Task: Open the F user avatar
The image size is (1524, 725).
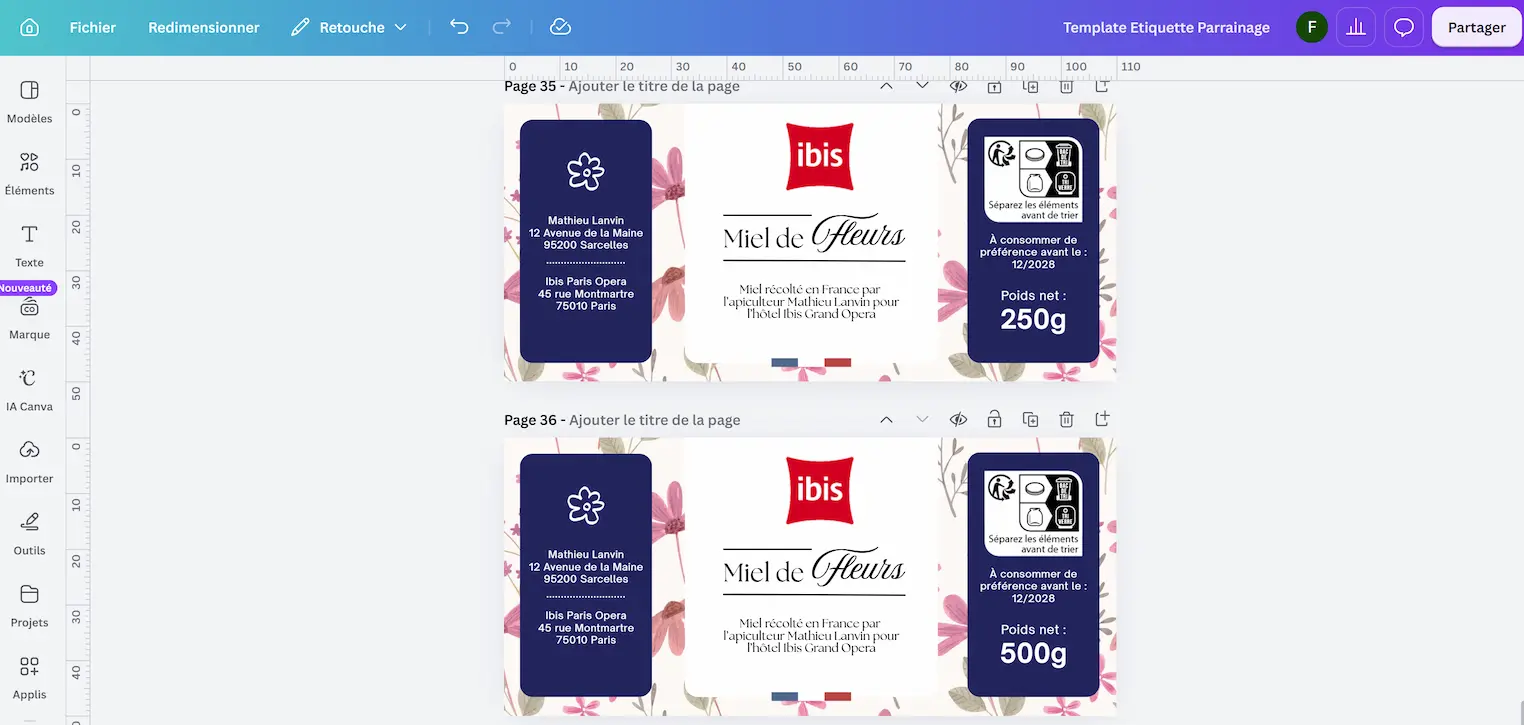Action: (x=1312, y=27)
